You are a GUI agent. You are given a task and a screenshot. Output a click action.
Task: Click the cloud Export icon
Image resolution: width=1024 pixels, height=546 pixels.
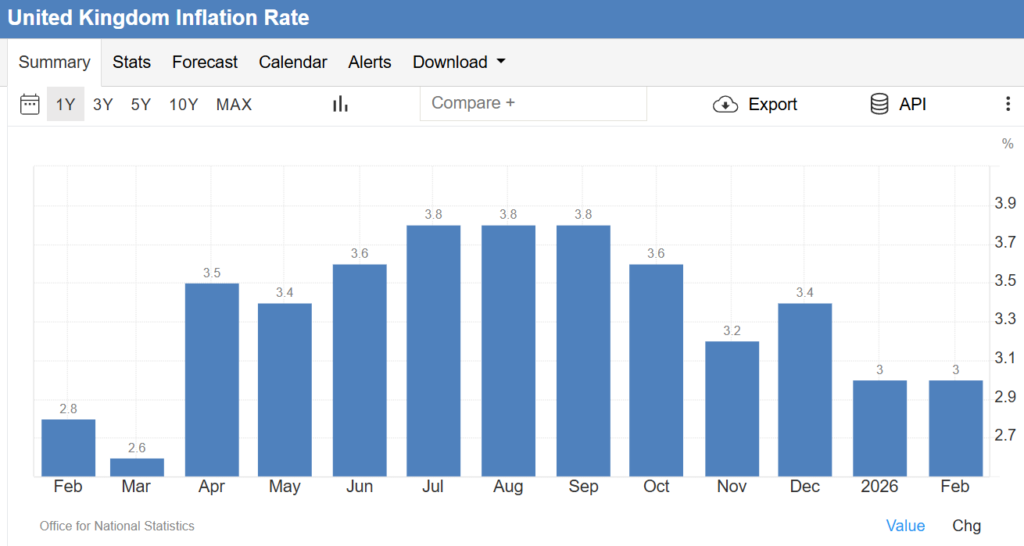(x=725, y=104)
